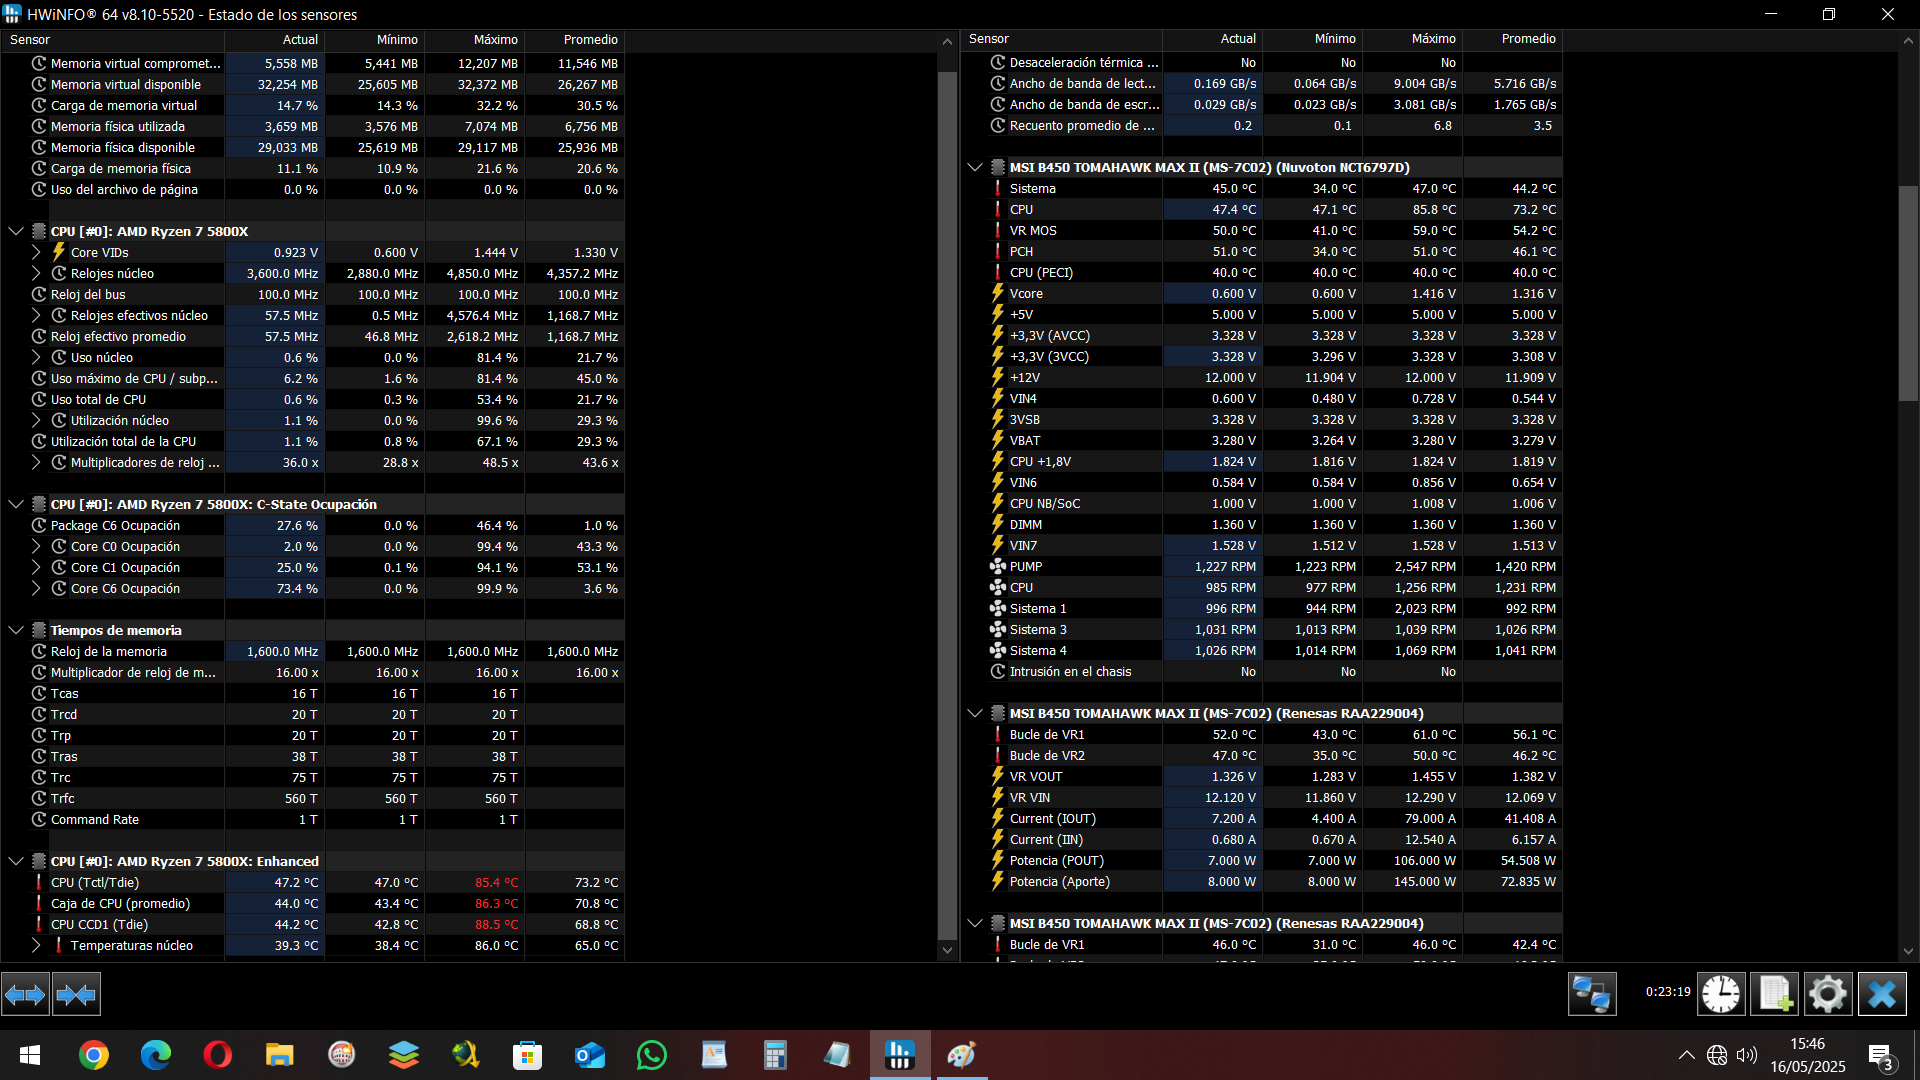Click left pane Actual column header

click(275, 40)
